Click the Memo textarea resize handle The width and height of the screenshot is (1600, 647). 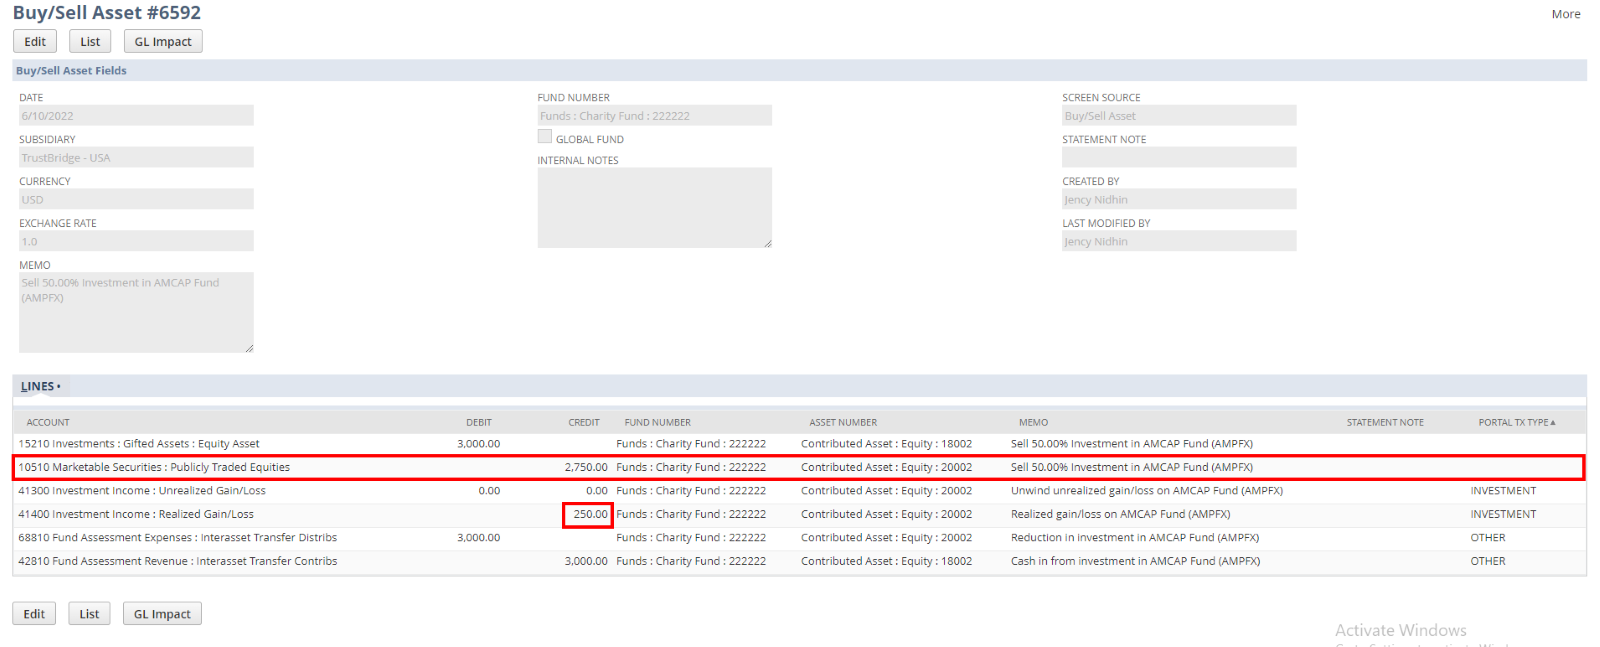(249, 348)
